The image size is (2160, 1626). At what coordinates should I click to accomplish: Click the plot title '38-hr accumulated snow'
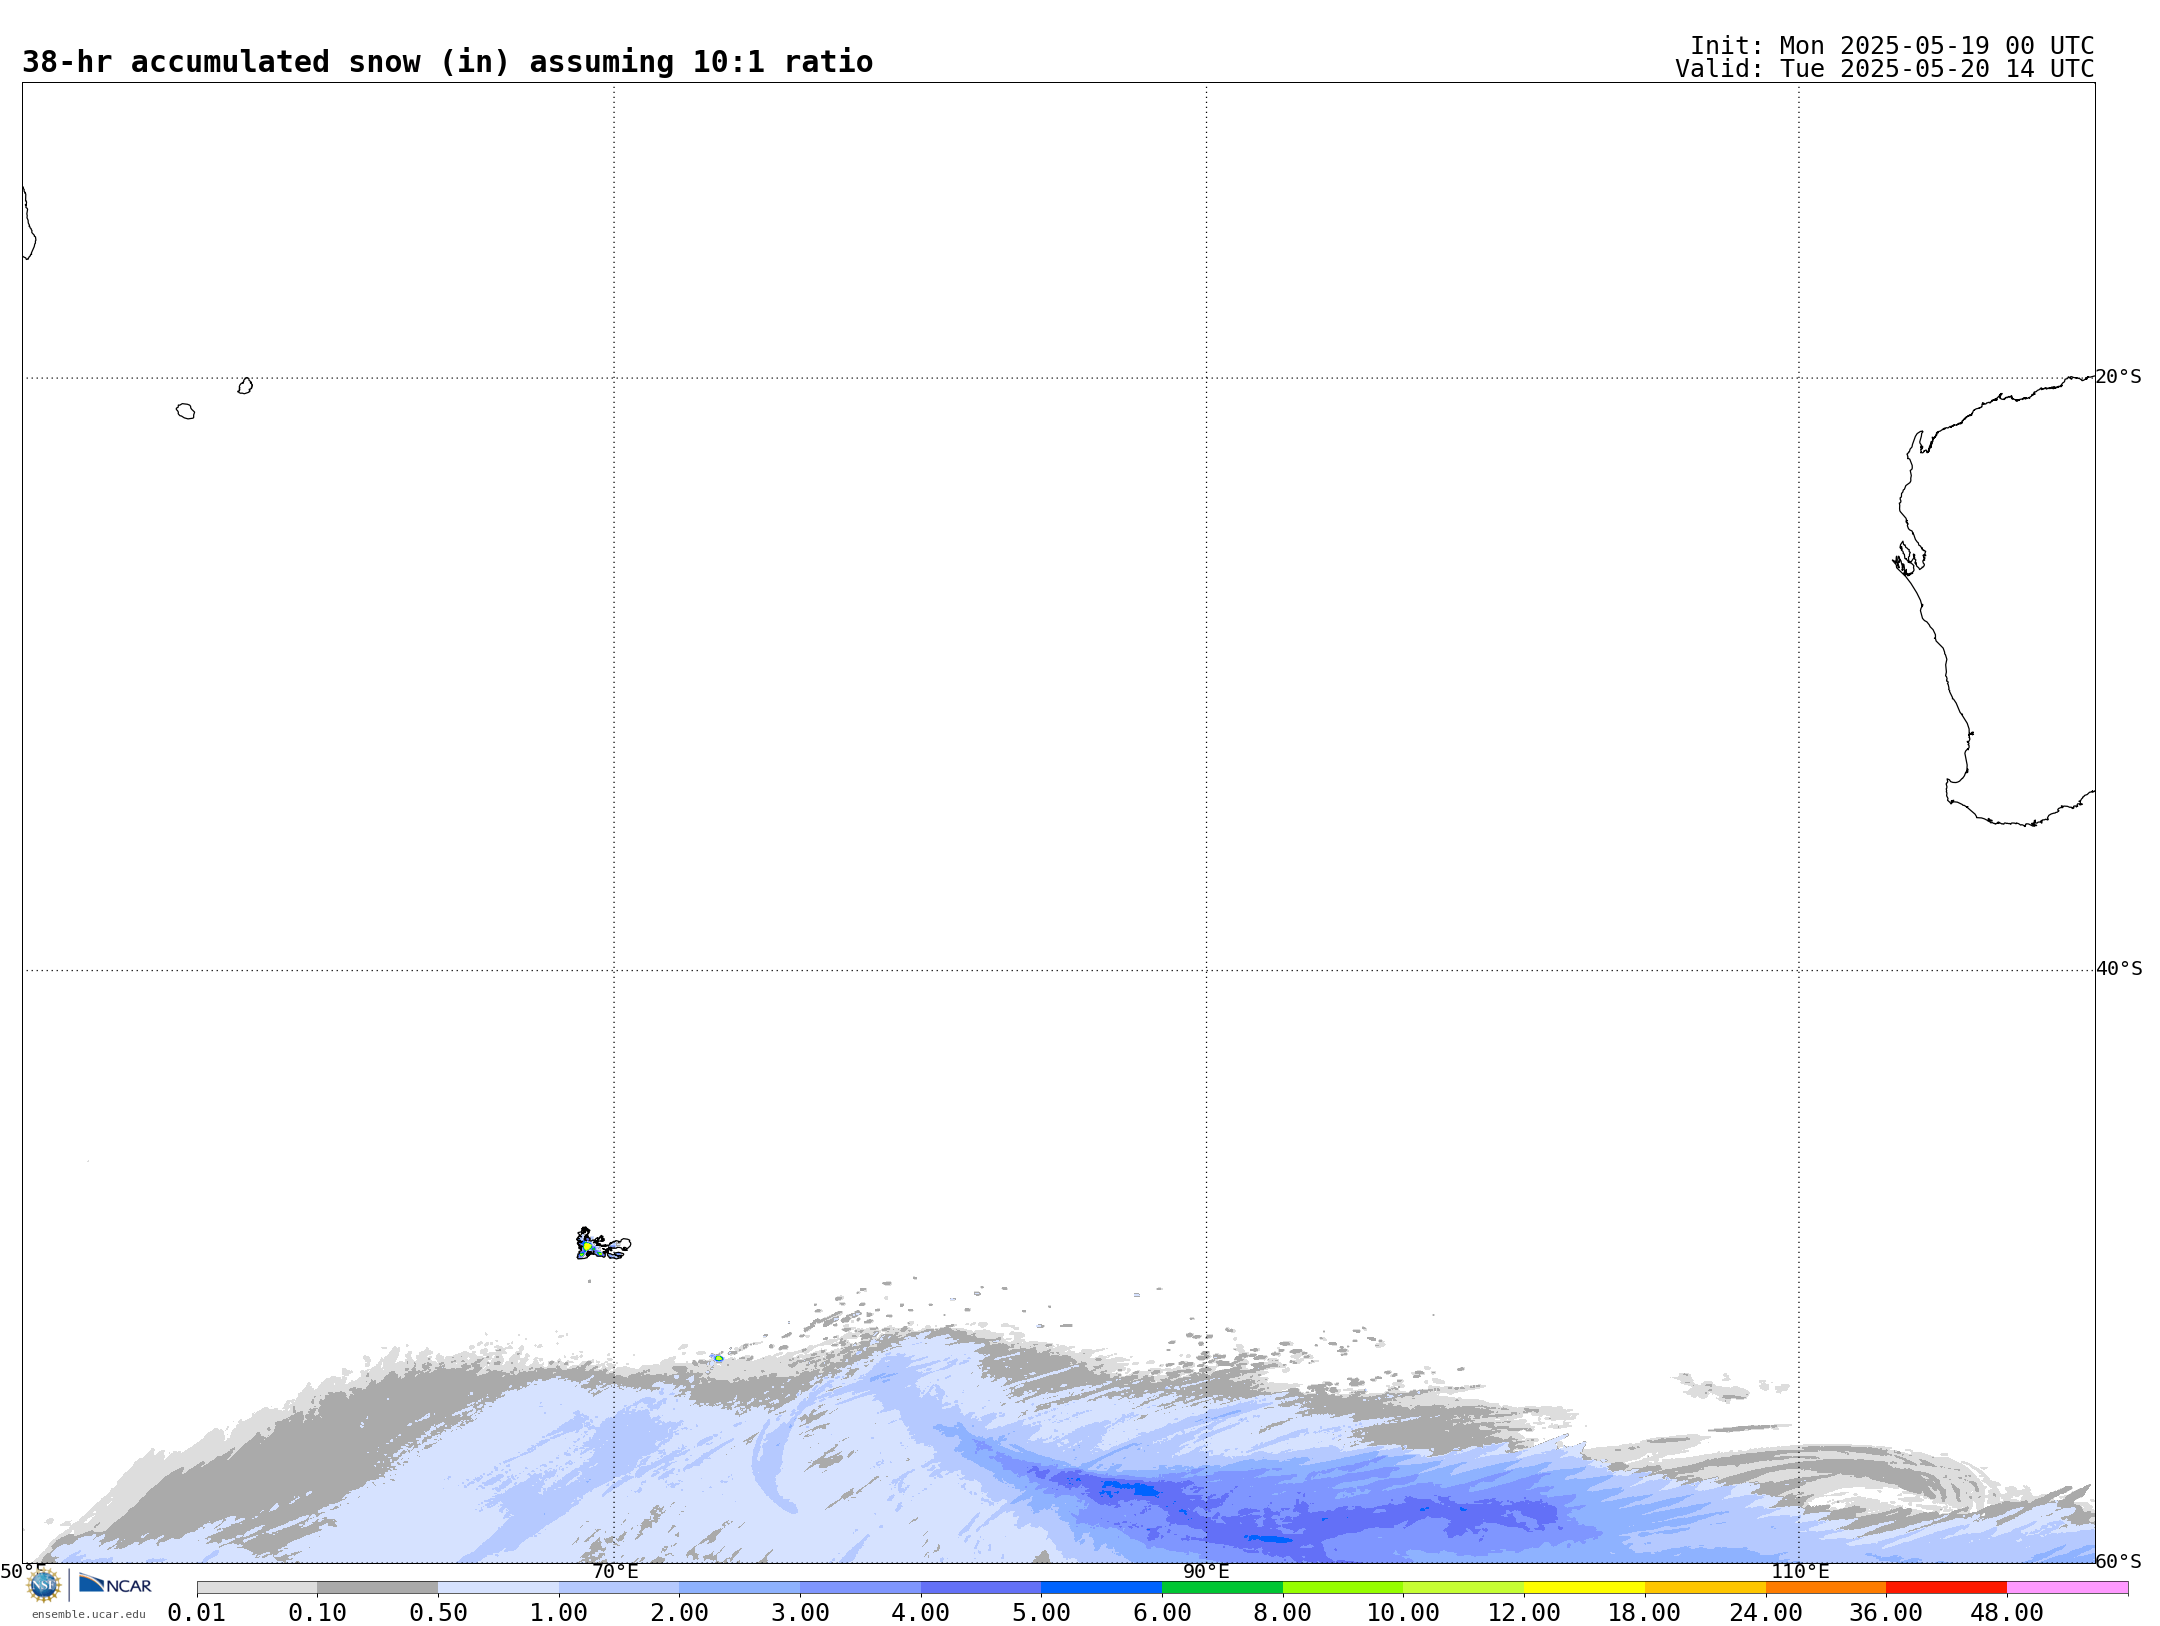447,62
